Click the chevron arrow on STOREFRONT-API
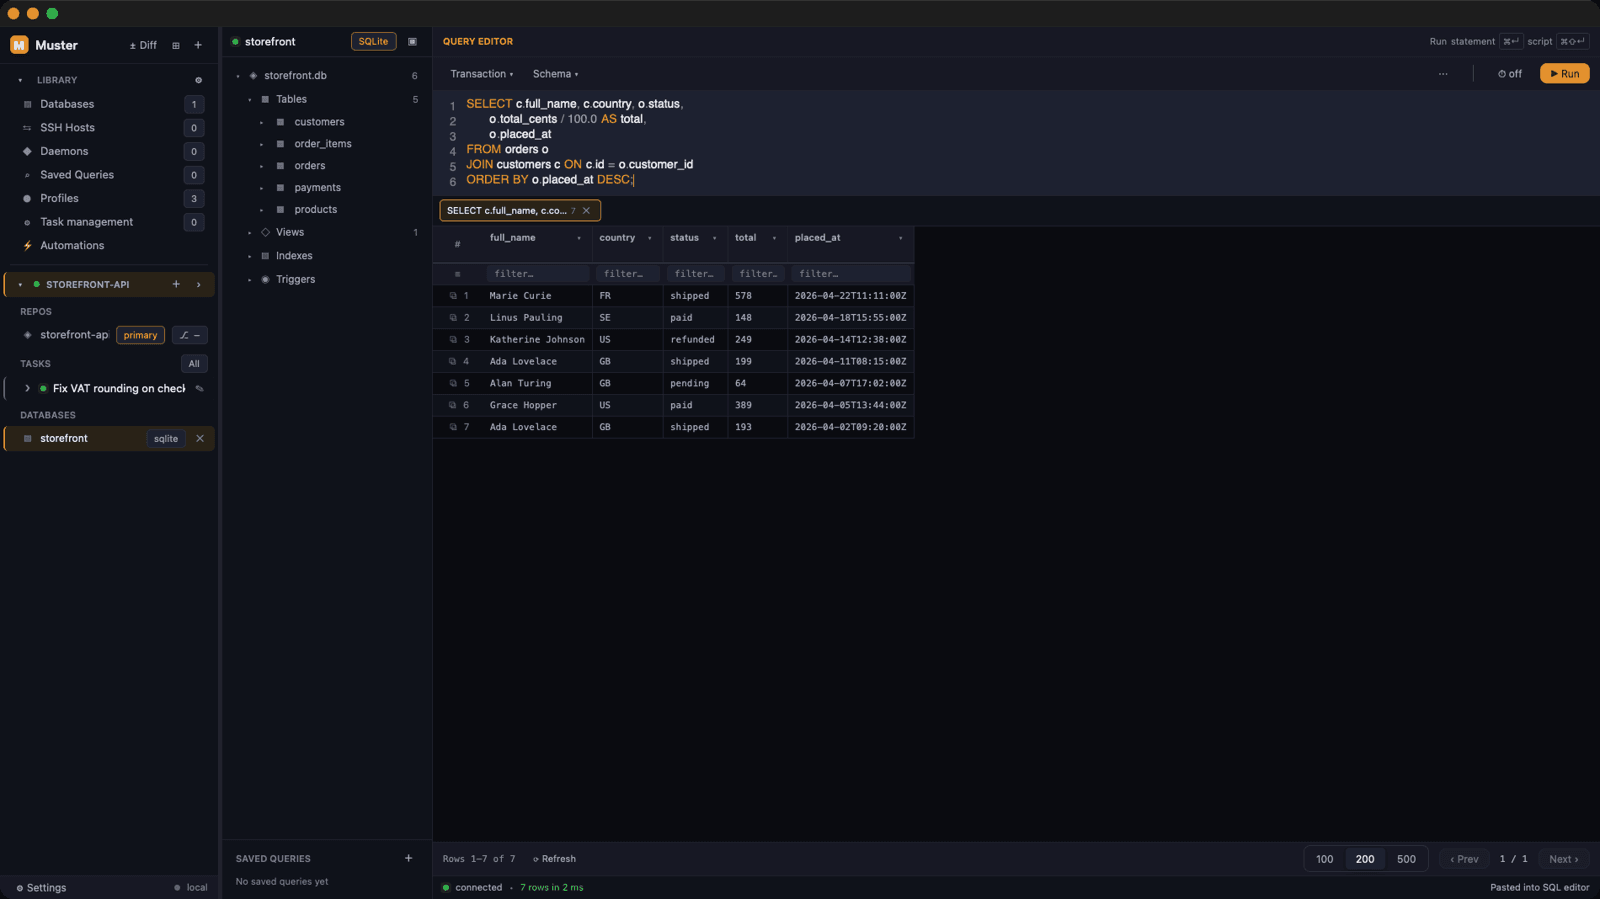Screen dimensions: 1600x899 click(198, 285)
